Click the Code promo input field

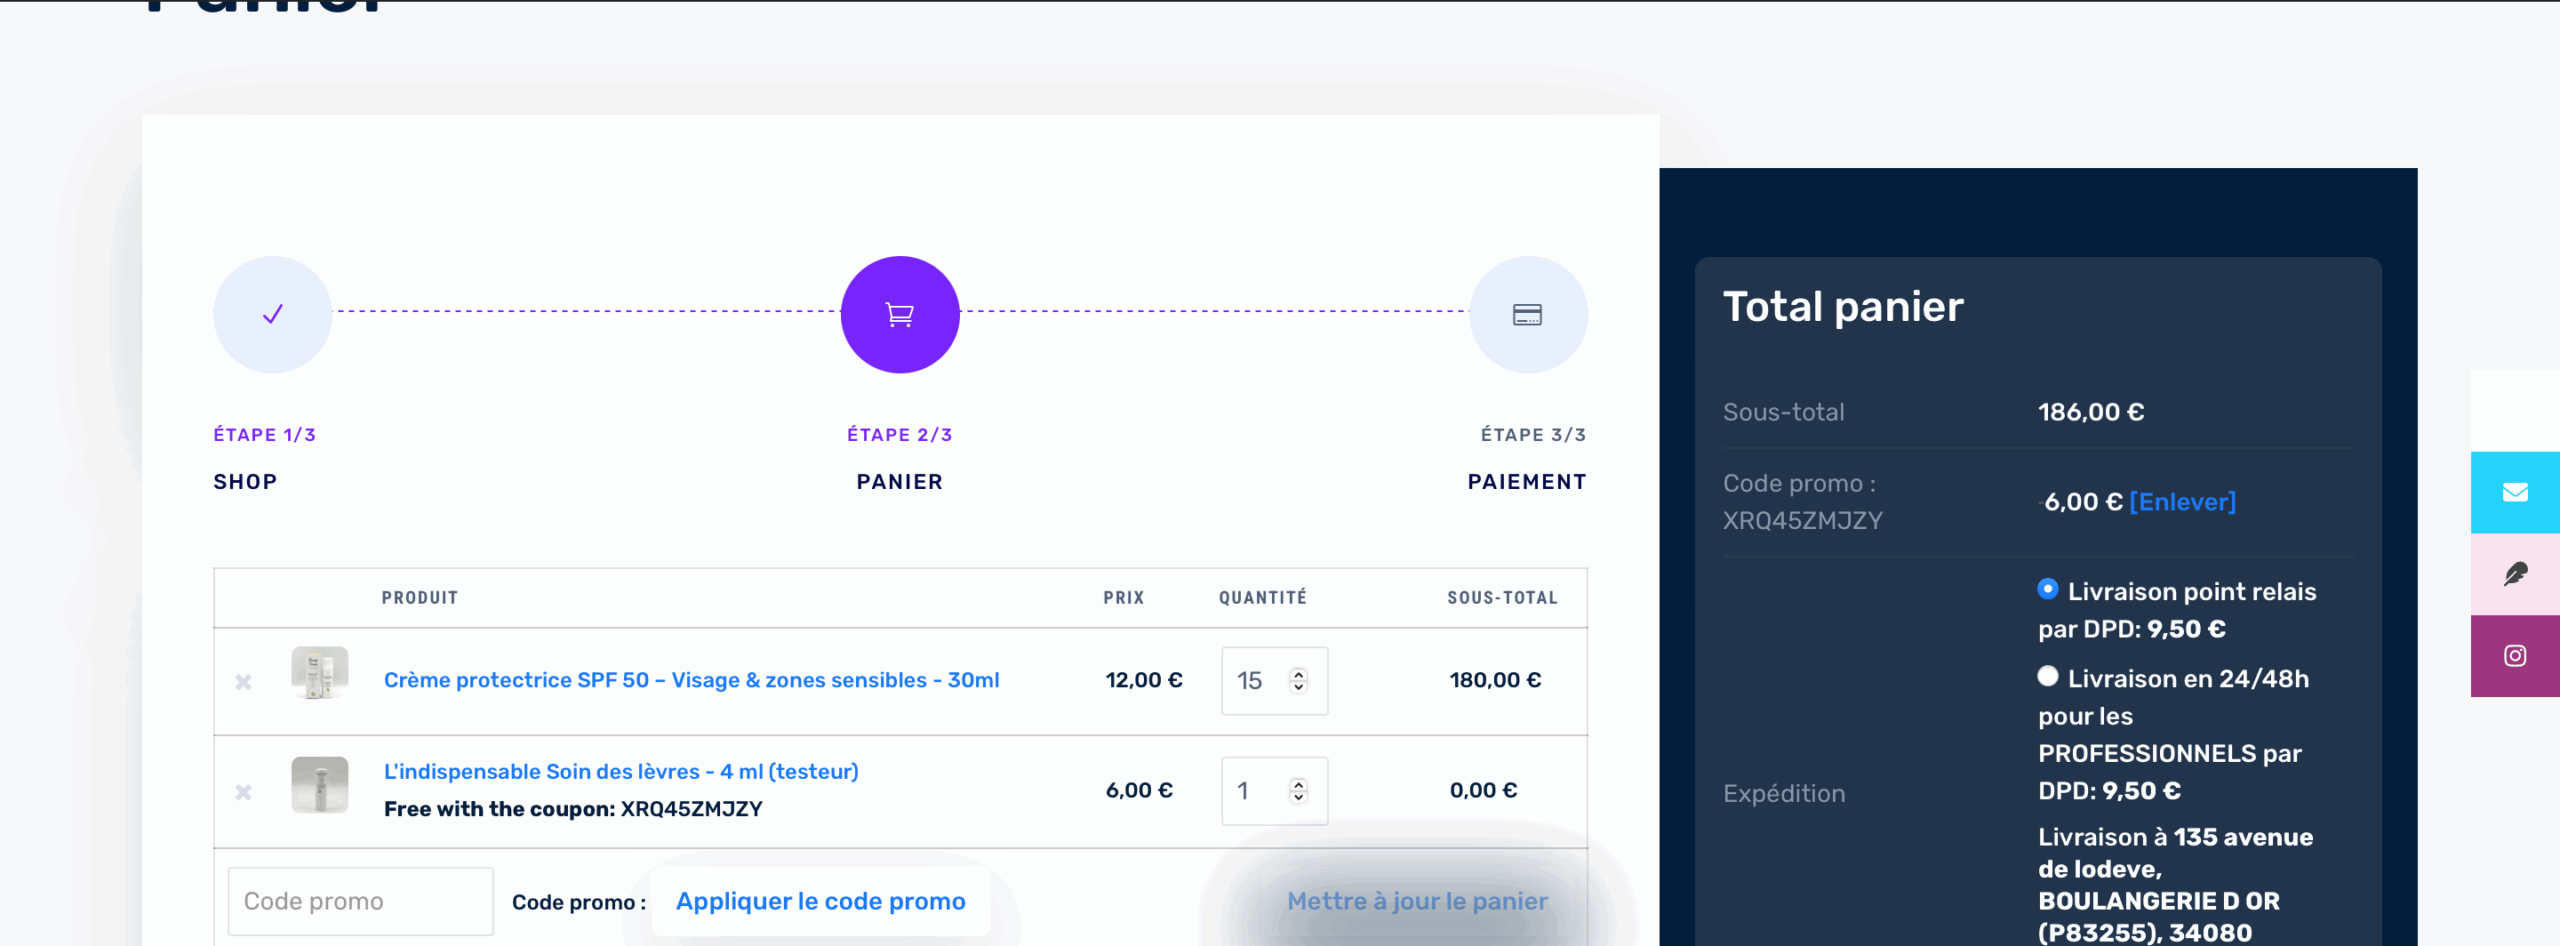point(360,901)
